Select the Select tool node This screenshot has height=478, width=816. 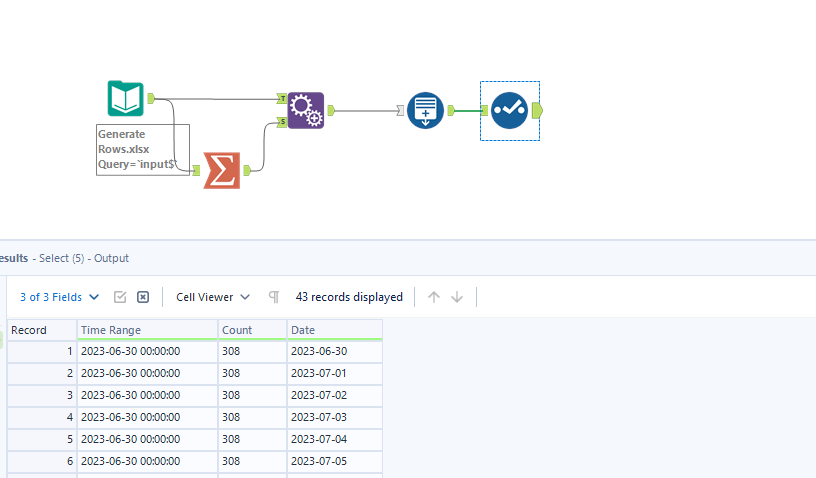(x=509, y=110)
